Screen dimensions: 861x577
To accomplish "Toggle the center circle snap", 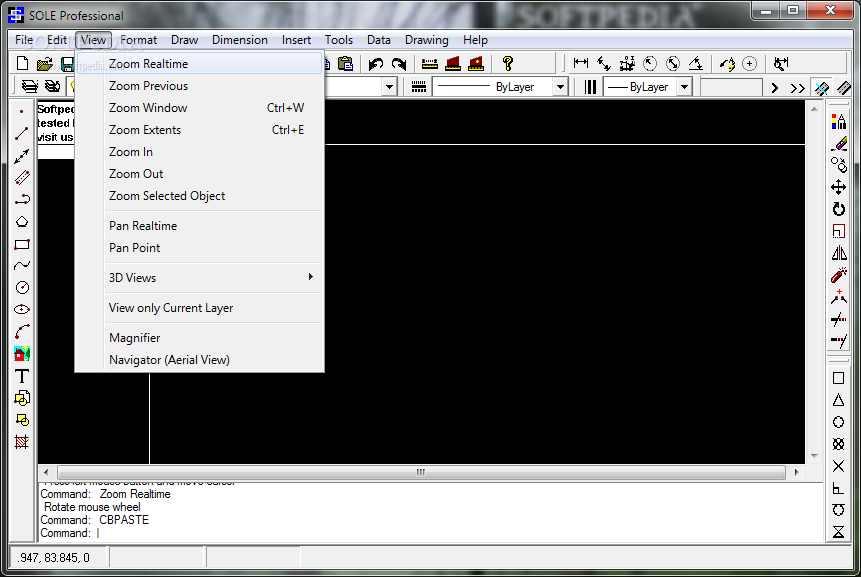I will point(838,422).
